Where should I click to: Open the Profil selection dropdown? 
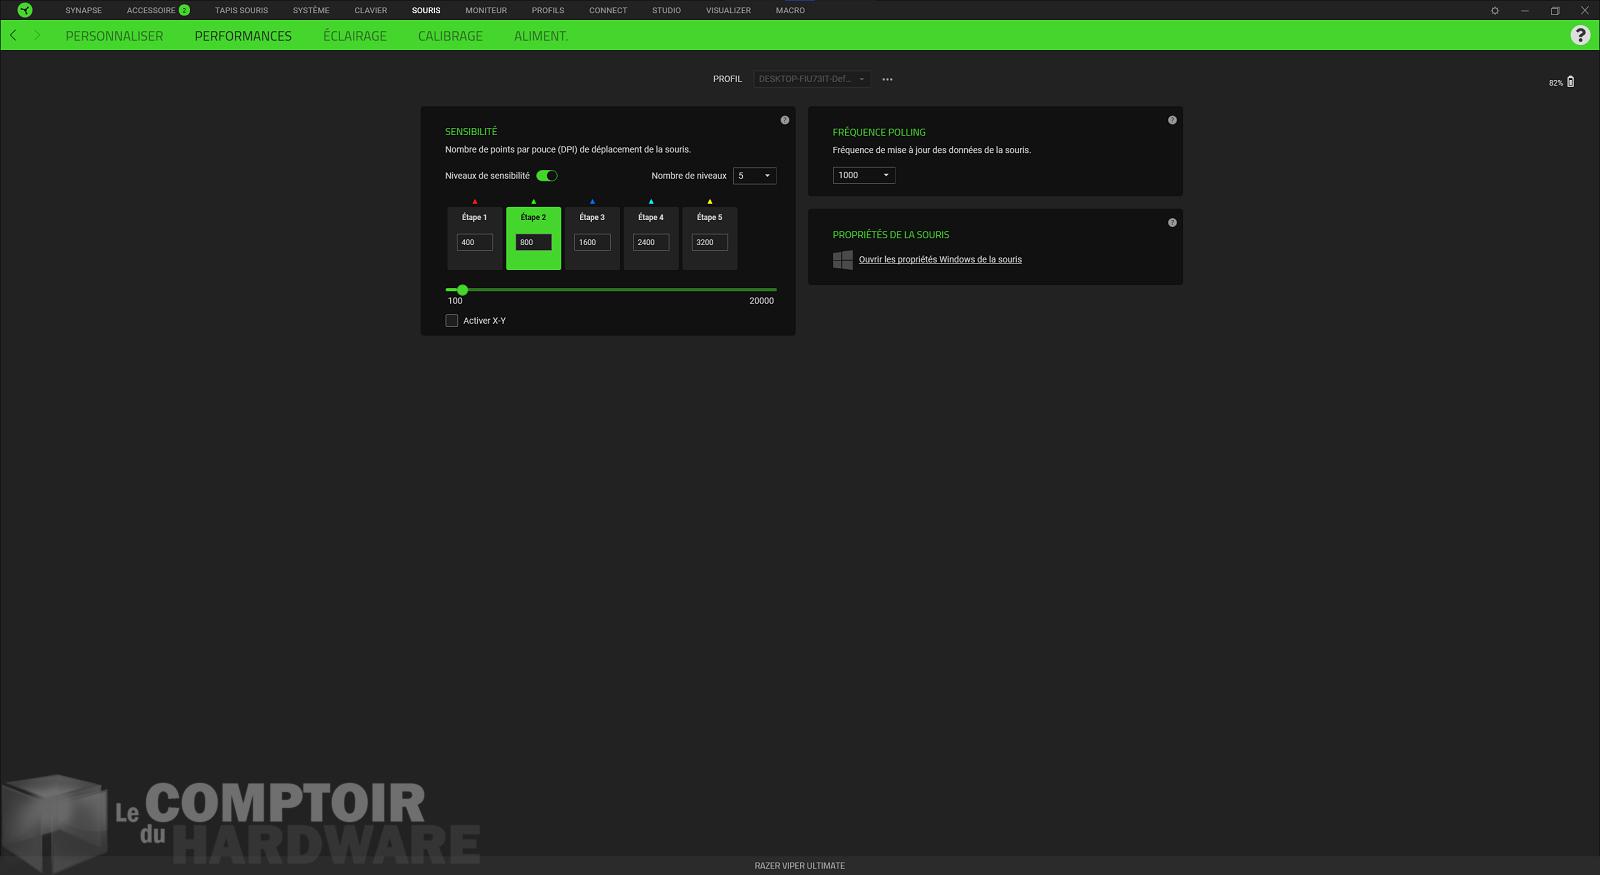tap(812, 79)
